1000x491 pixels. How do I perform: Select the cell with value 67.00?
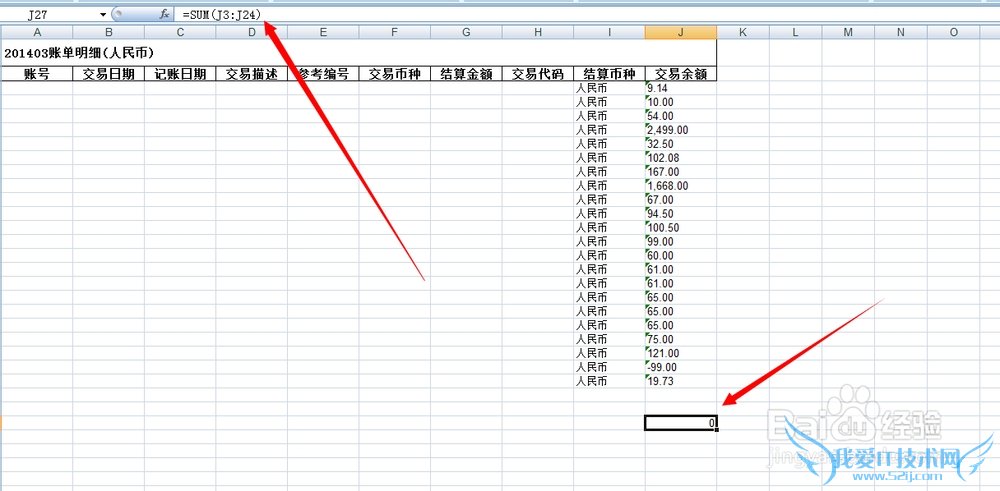point(680,200)
